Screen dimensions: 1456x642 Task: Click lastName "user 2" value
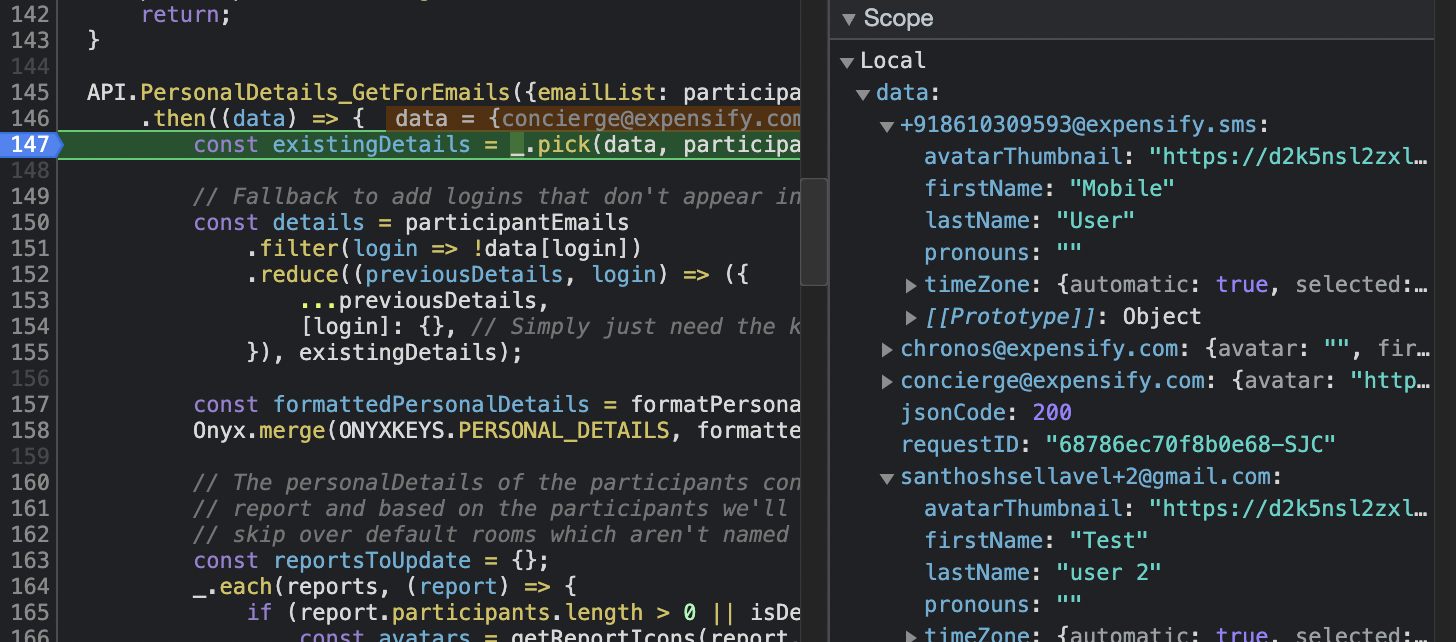[x=1109, y=572]
